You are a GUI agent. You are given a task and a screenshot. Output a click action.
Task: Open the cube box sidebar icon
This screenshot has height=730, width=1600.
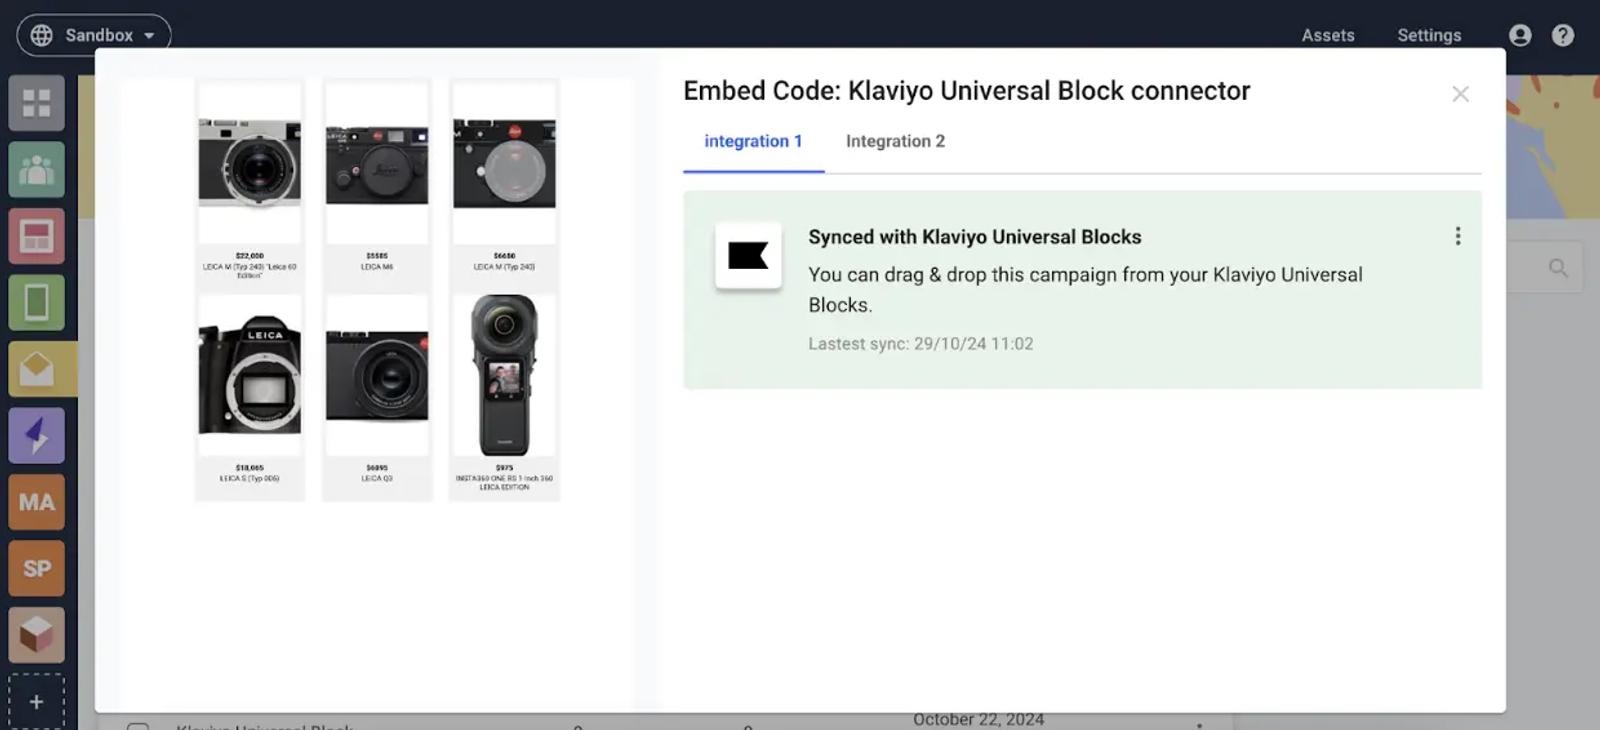(37, 635)
